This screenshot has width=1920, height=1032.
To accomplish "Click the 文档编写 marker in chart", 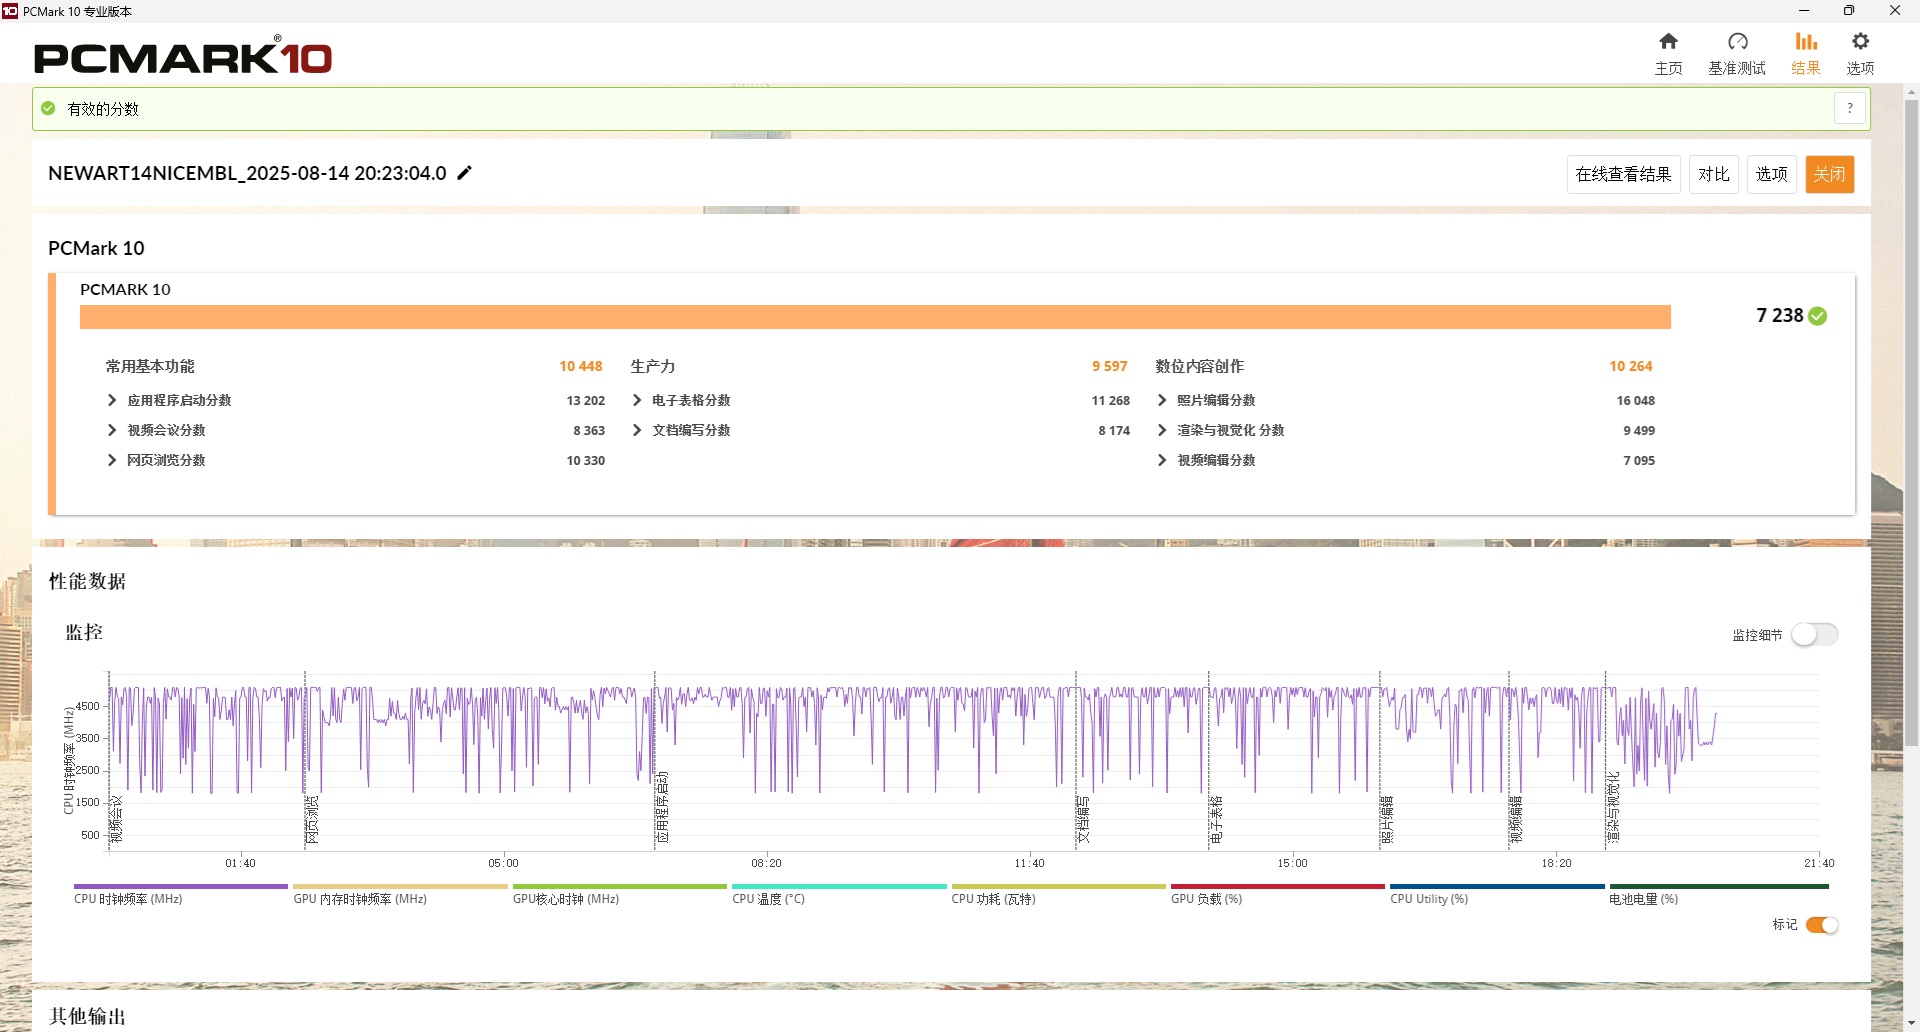I will point(1083,819).
